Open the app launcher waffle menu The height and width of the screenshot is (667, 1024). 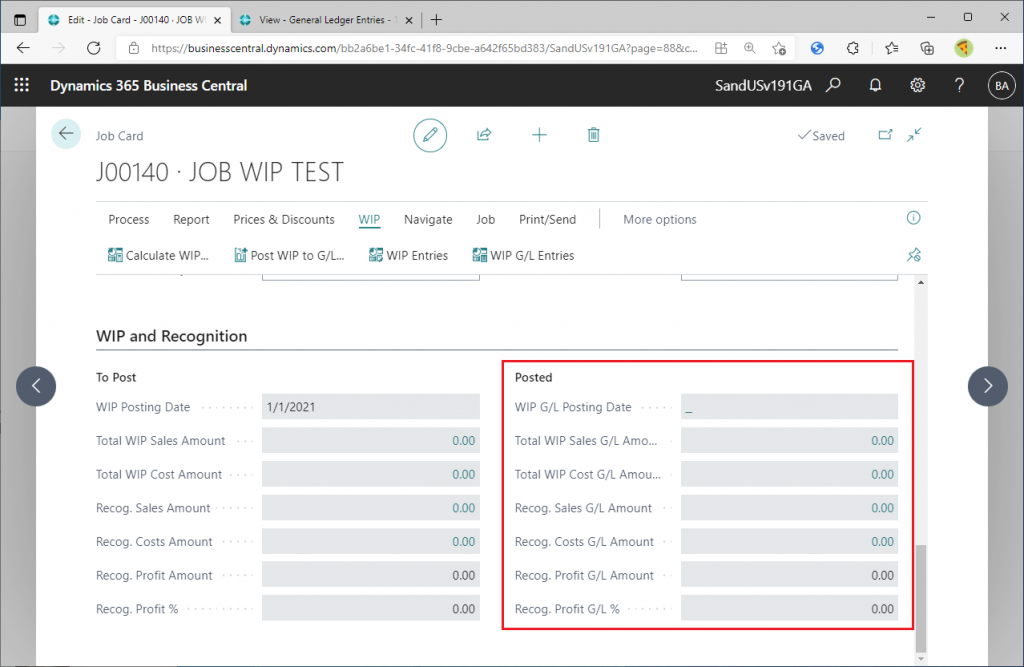coord(22,85)
